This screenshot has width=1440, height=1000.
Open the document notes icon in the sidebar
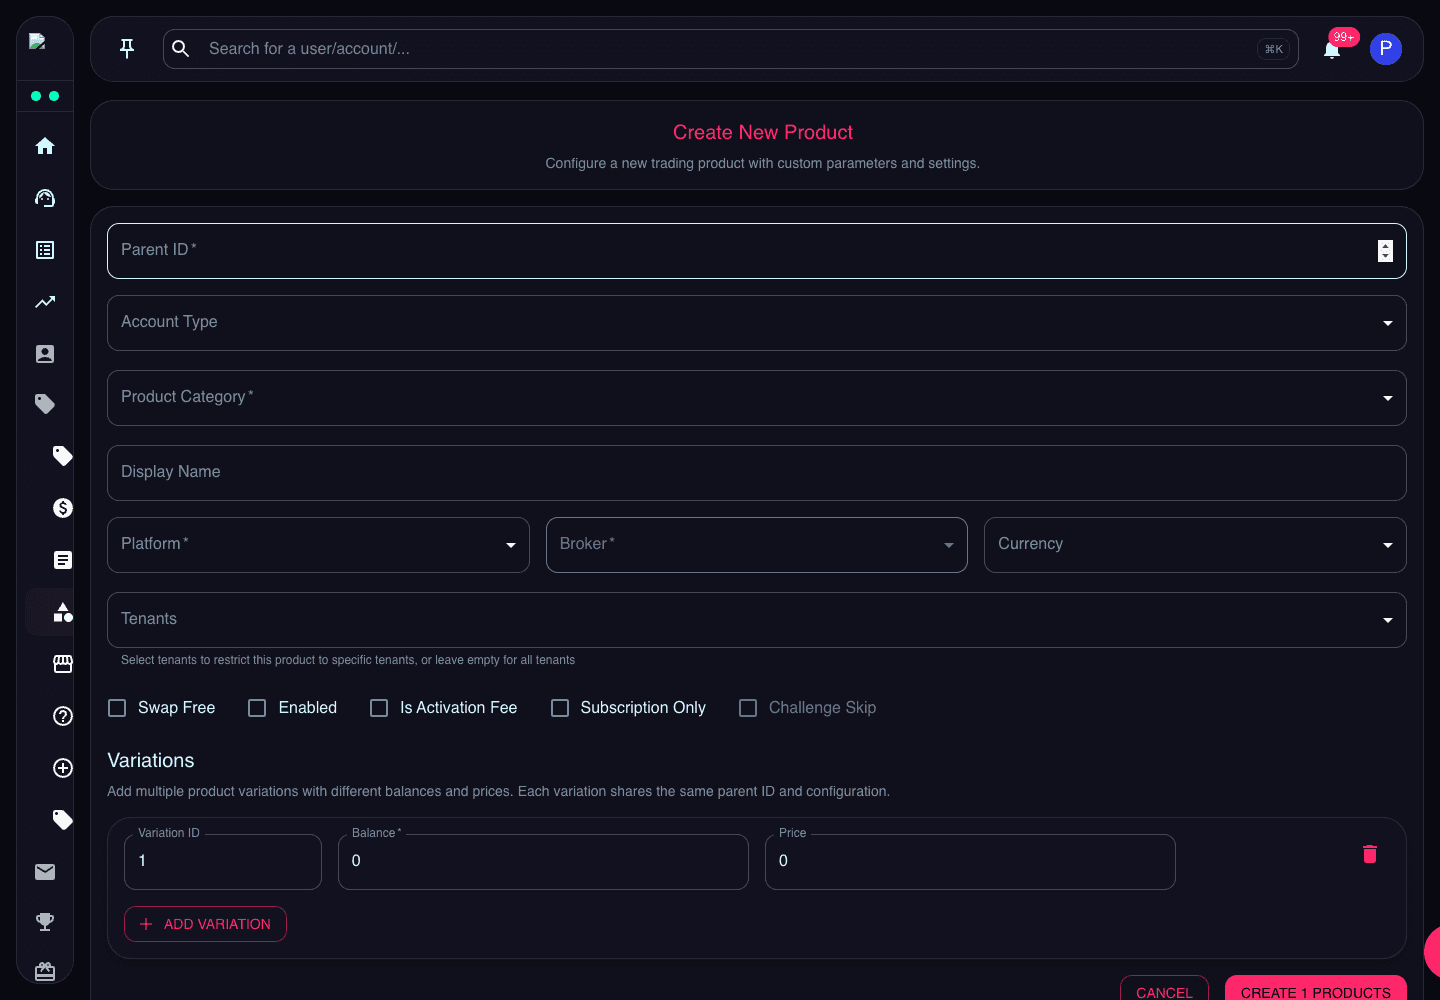(x=63, y=560)
